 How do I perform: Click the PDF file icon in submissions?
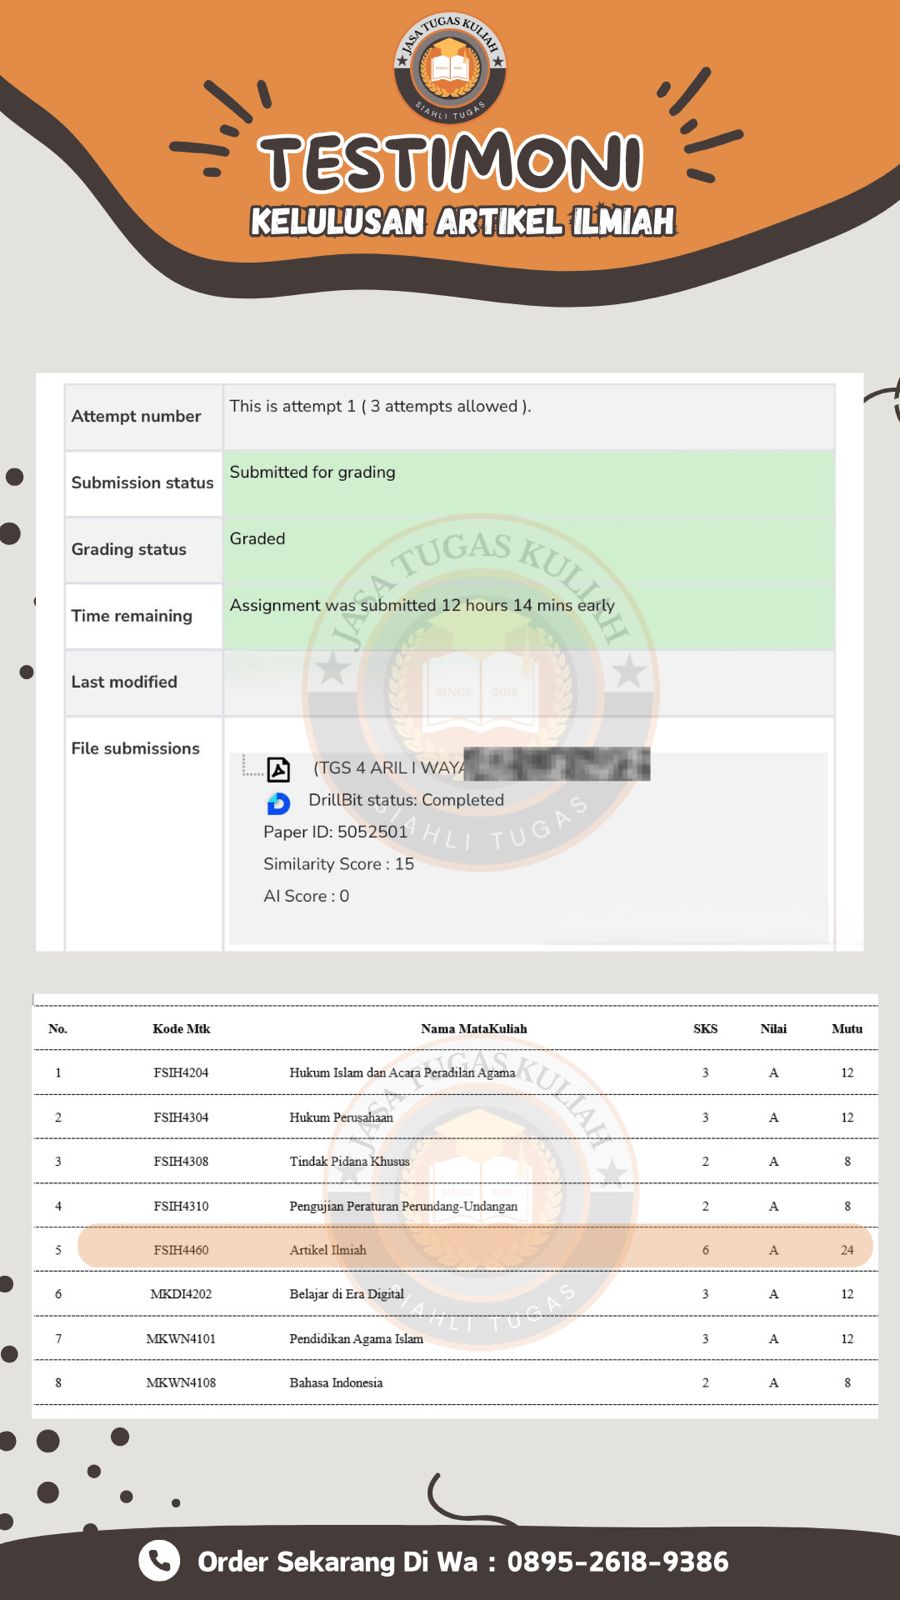pos(279,769)
